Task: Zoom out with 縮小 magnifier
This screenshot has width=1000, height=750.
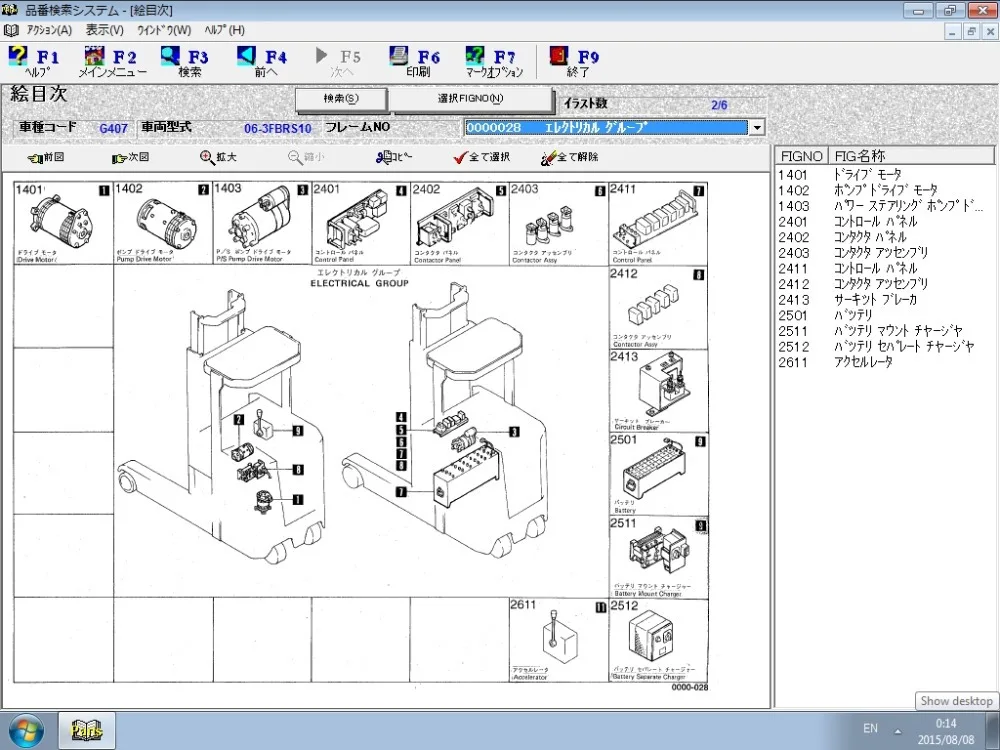Action: [306, 157]
